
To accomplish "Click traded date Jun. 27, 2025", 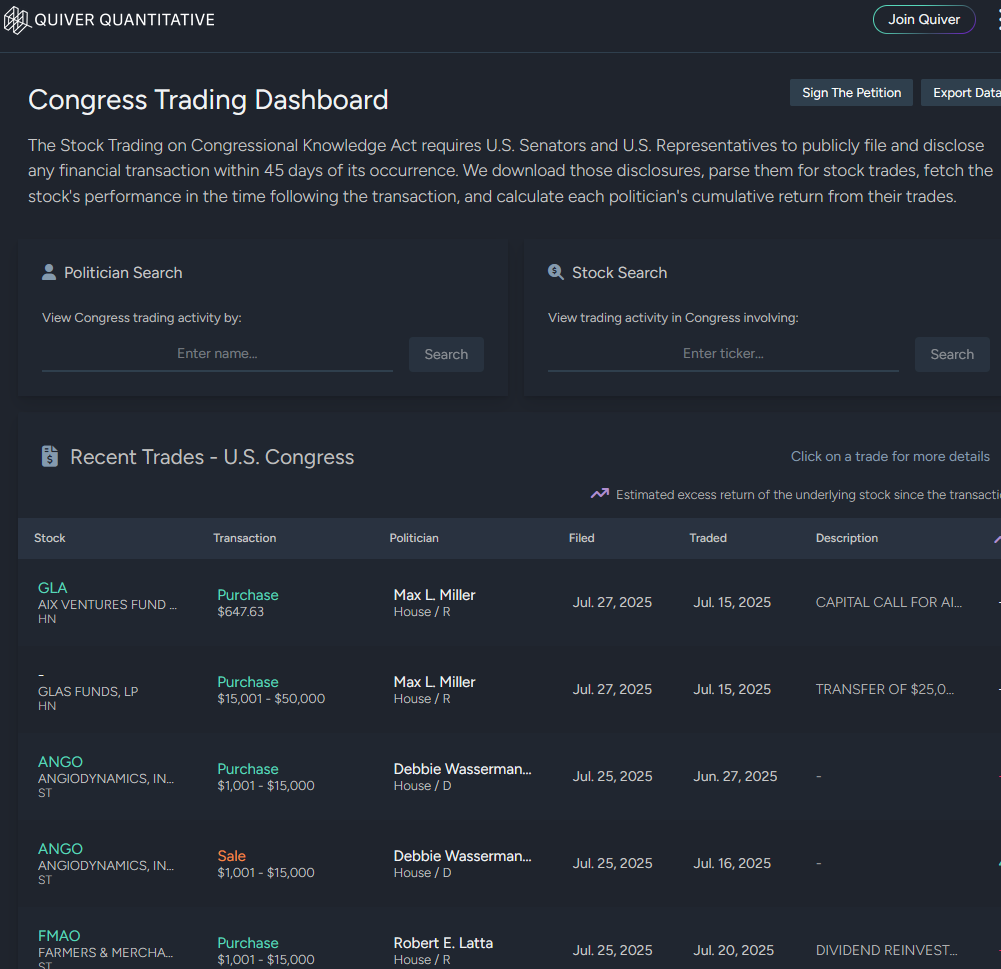I will point(735,776).
